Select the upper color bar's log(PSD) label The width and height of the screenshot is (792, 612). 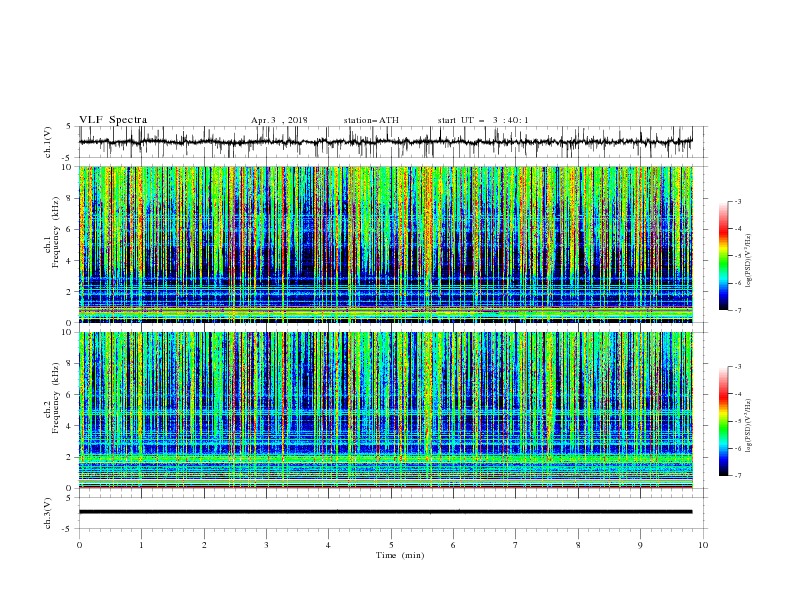749,261
